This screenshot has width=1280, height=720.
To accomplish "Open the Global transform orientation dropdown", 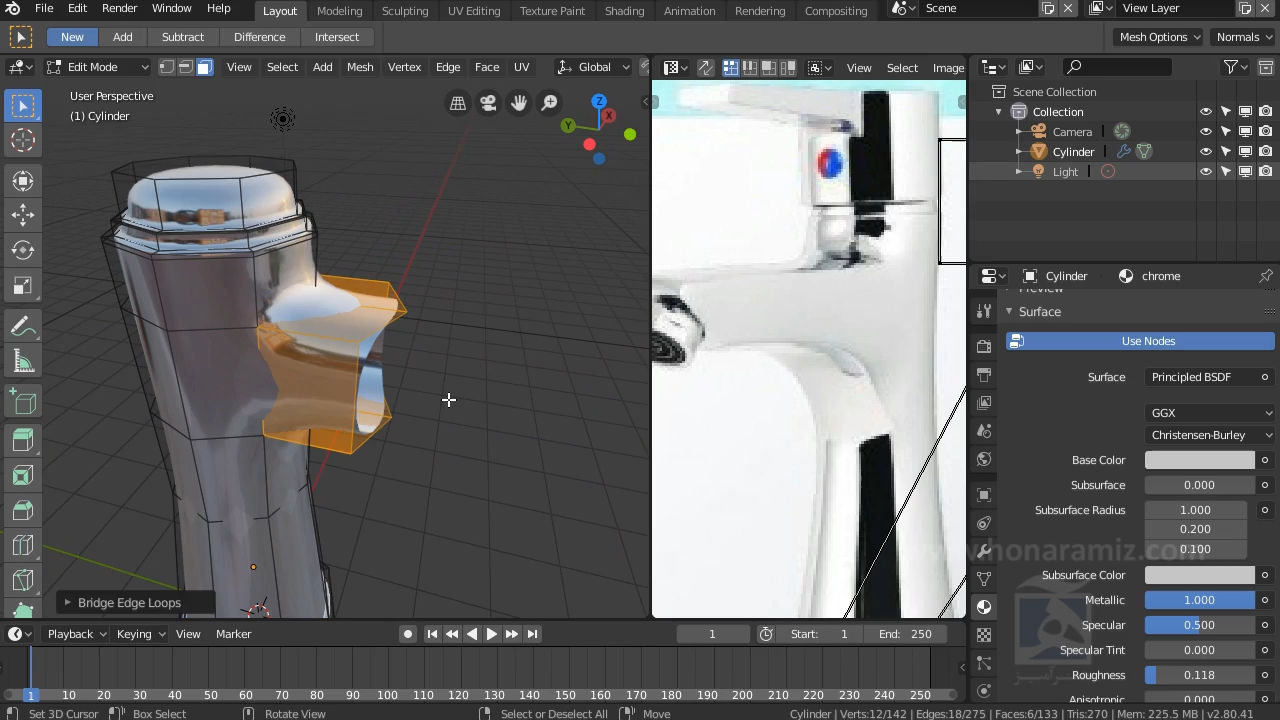I will pos(594,67).
